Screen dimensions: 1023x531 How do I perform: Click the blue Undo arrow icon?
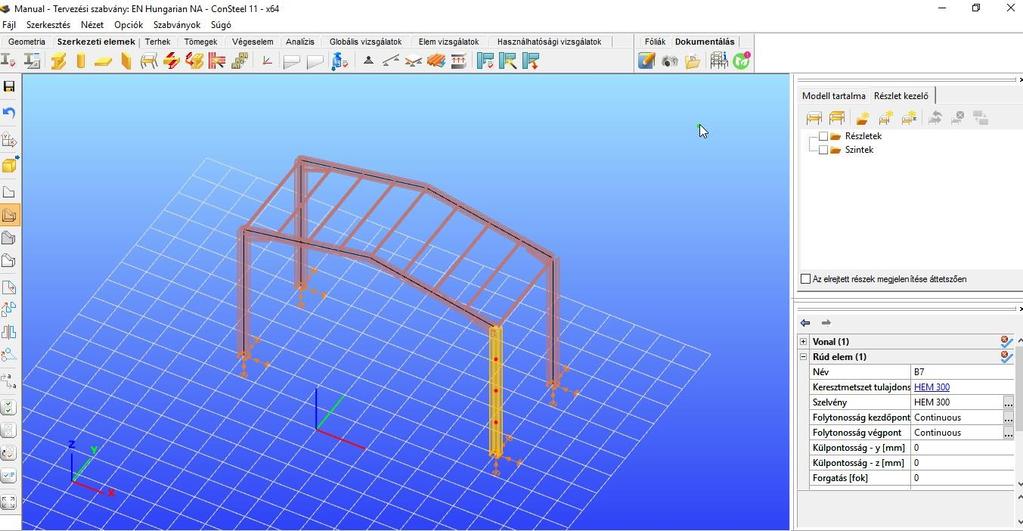(9, 114)
